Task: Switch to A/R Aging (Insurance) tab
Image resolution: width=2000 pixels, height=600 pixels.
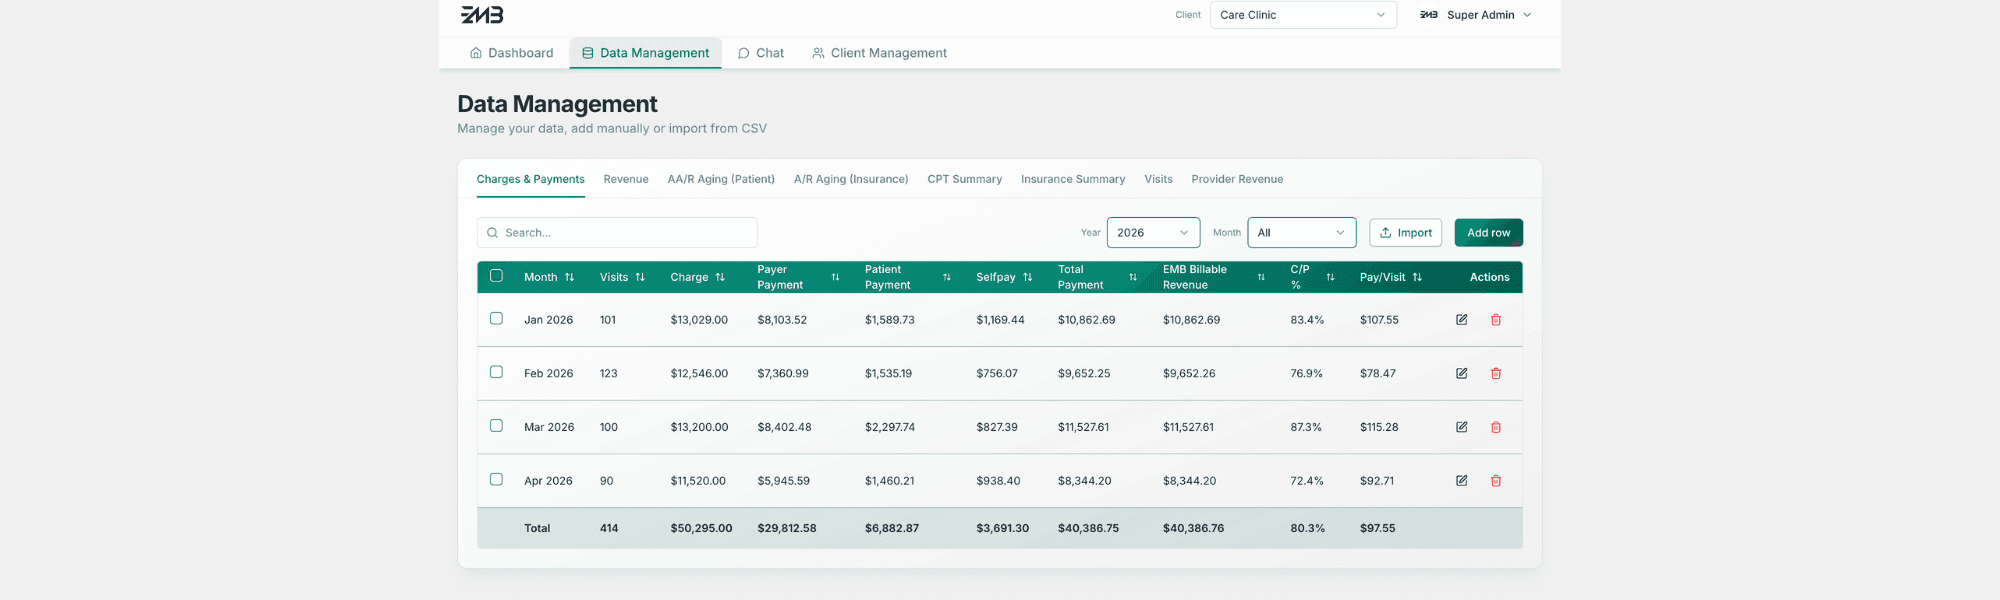Action: coord(851,179)
